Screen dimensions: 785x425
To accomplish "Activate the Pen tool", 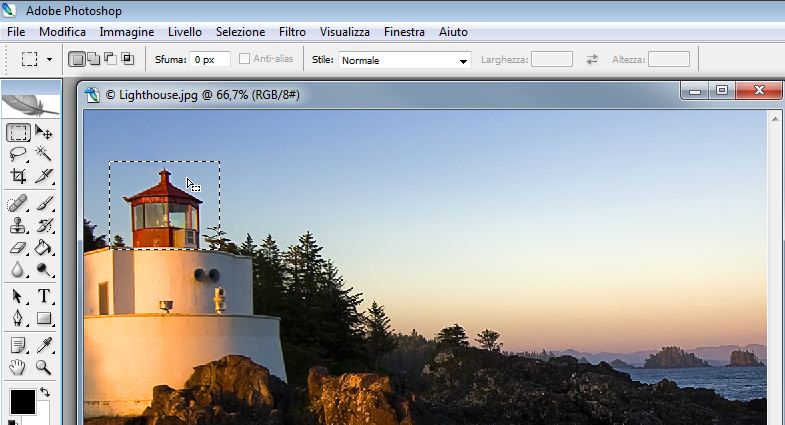I will tap(18, 318).
